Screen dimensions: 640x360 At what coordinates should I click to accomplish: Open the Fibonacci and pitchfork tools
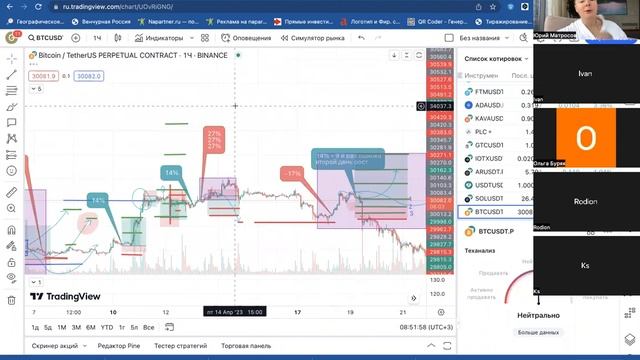point(11,91)
